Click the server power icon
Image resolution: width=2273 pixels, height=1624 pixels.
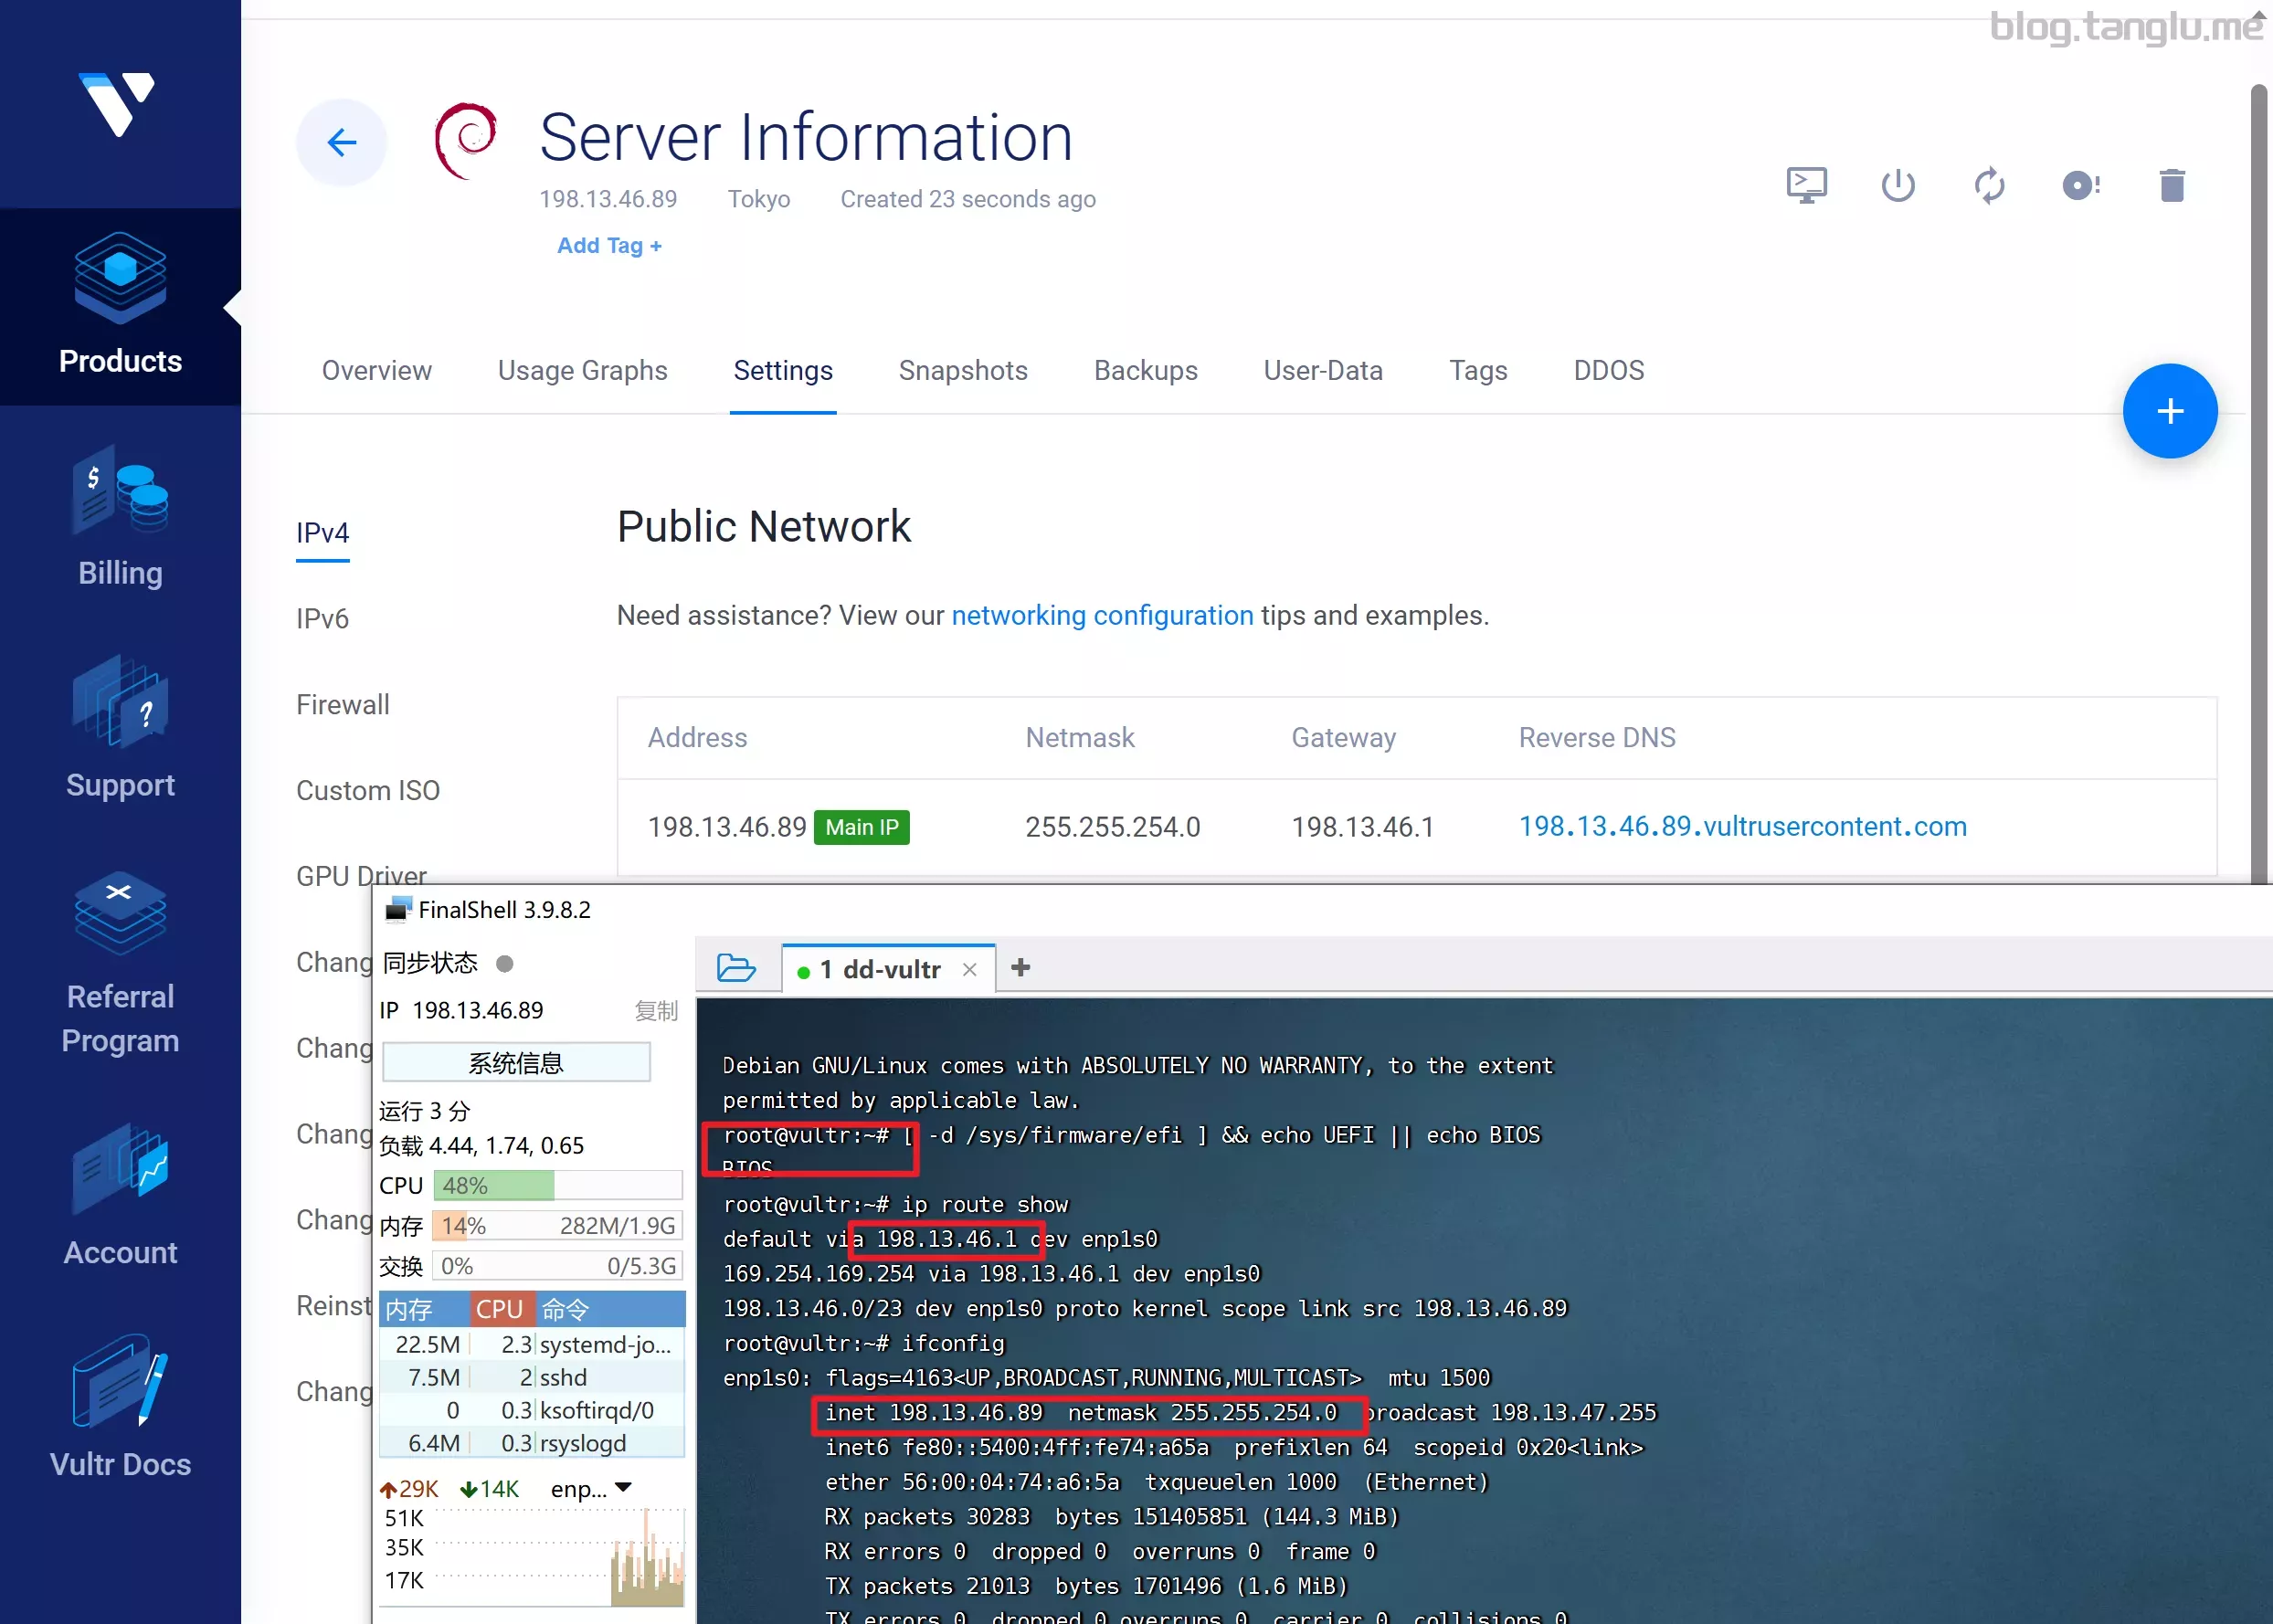point(1897,185)
